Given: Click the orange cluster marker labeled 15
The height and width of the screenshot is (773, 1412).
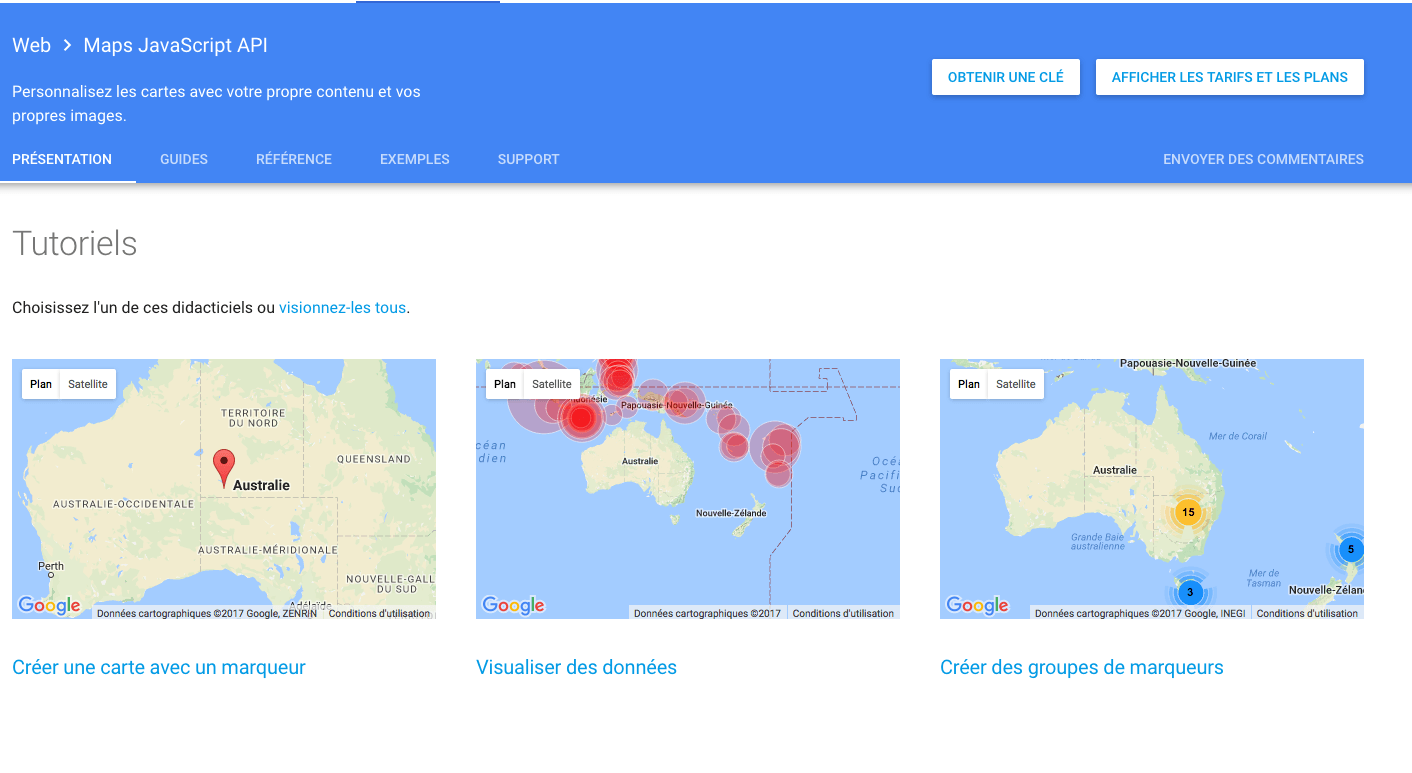Looking at the screenshot, I should 1188,512.
